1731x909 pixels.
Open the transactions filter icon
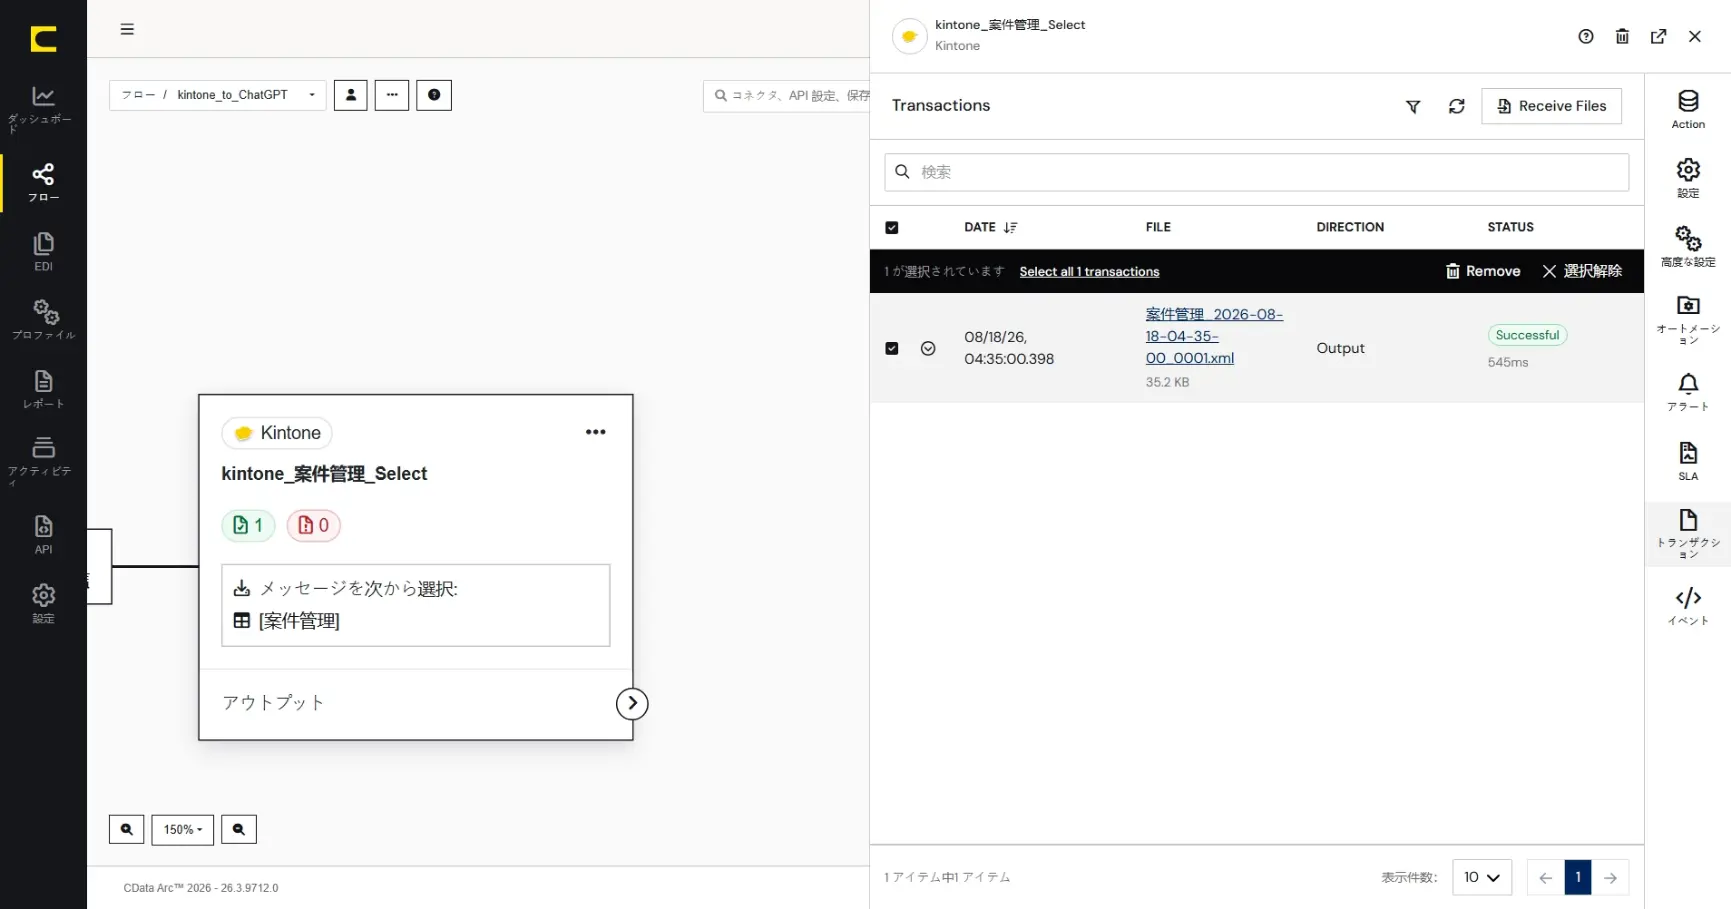(1413, 106)
